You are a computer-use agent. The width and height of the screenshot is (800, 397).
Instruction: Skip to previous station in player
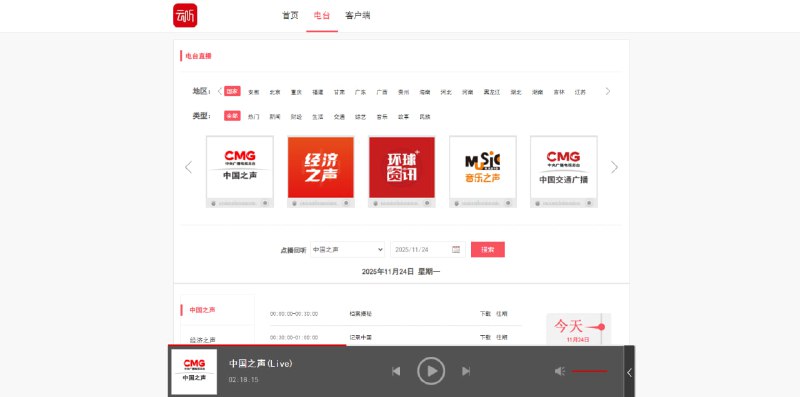tap(396, 371)
